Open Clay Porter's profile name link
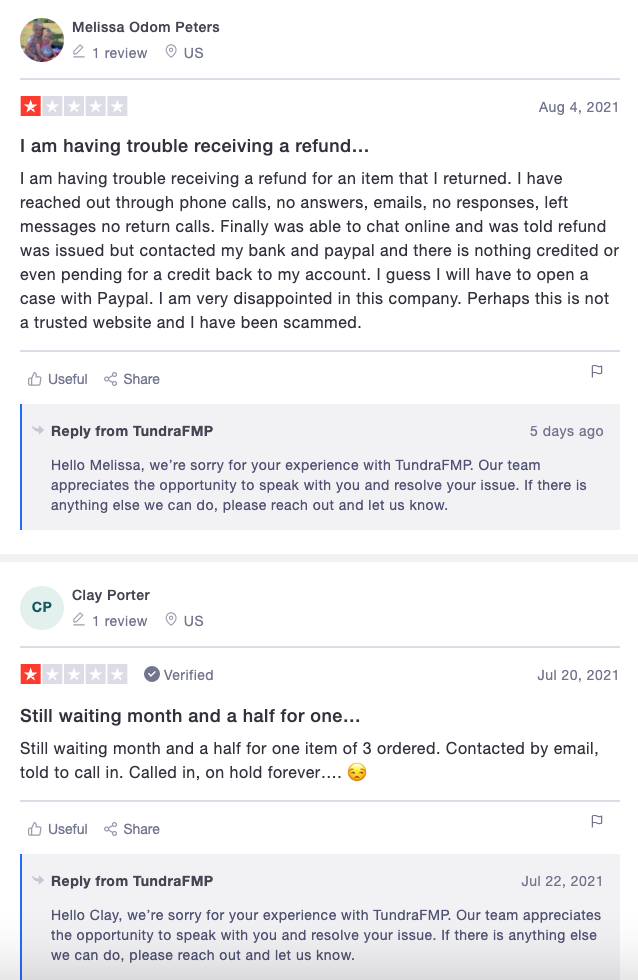This screenshot has height=980, width=638. (111, 595)
